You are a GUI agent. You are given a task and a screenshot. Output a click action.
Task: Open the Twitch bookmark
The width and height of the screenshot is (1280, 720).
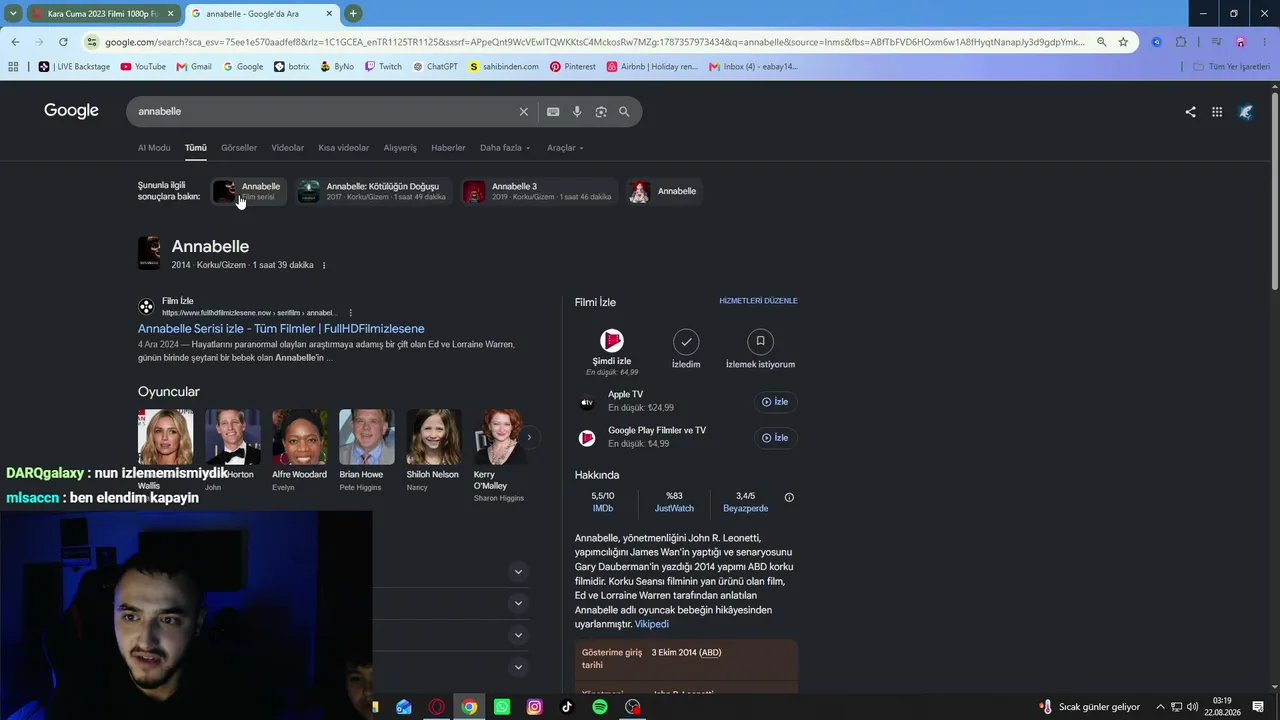[383, 67]
